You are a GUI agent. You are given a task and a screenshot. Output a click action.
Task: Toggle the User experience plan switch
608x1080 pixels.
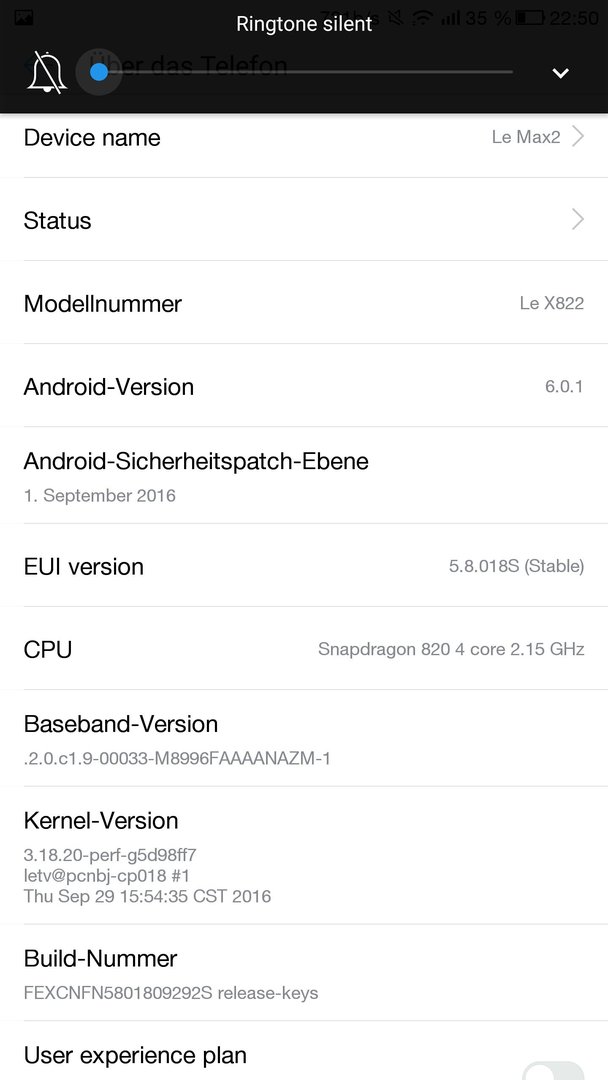[x=554, y=1071]
